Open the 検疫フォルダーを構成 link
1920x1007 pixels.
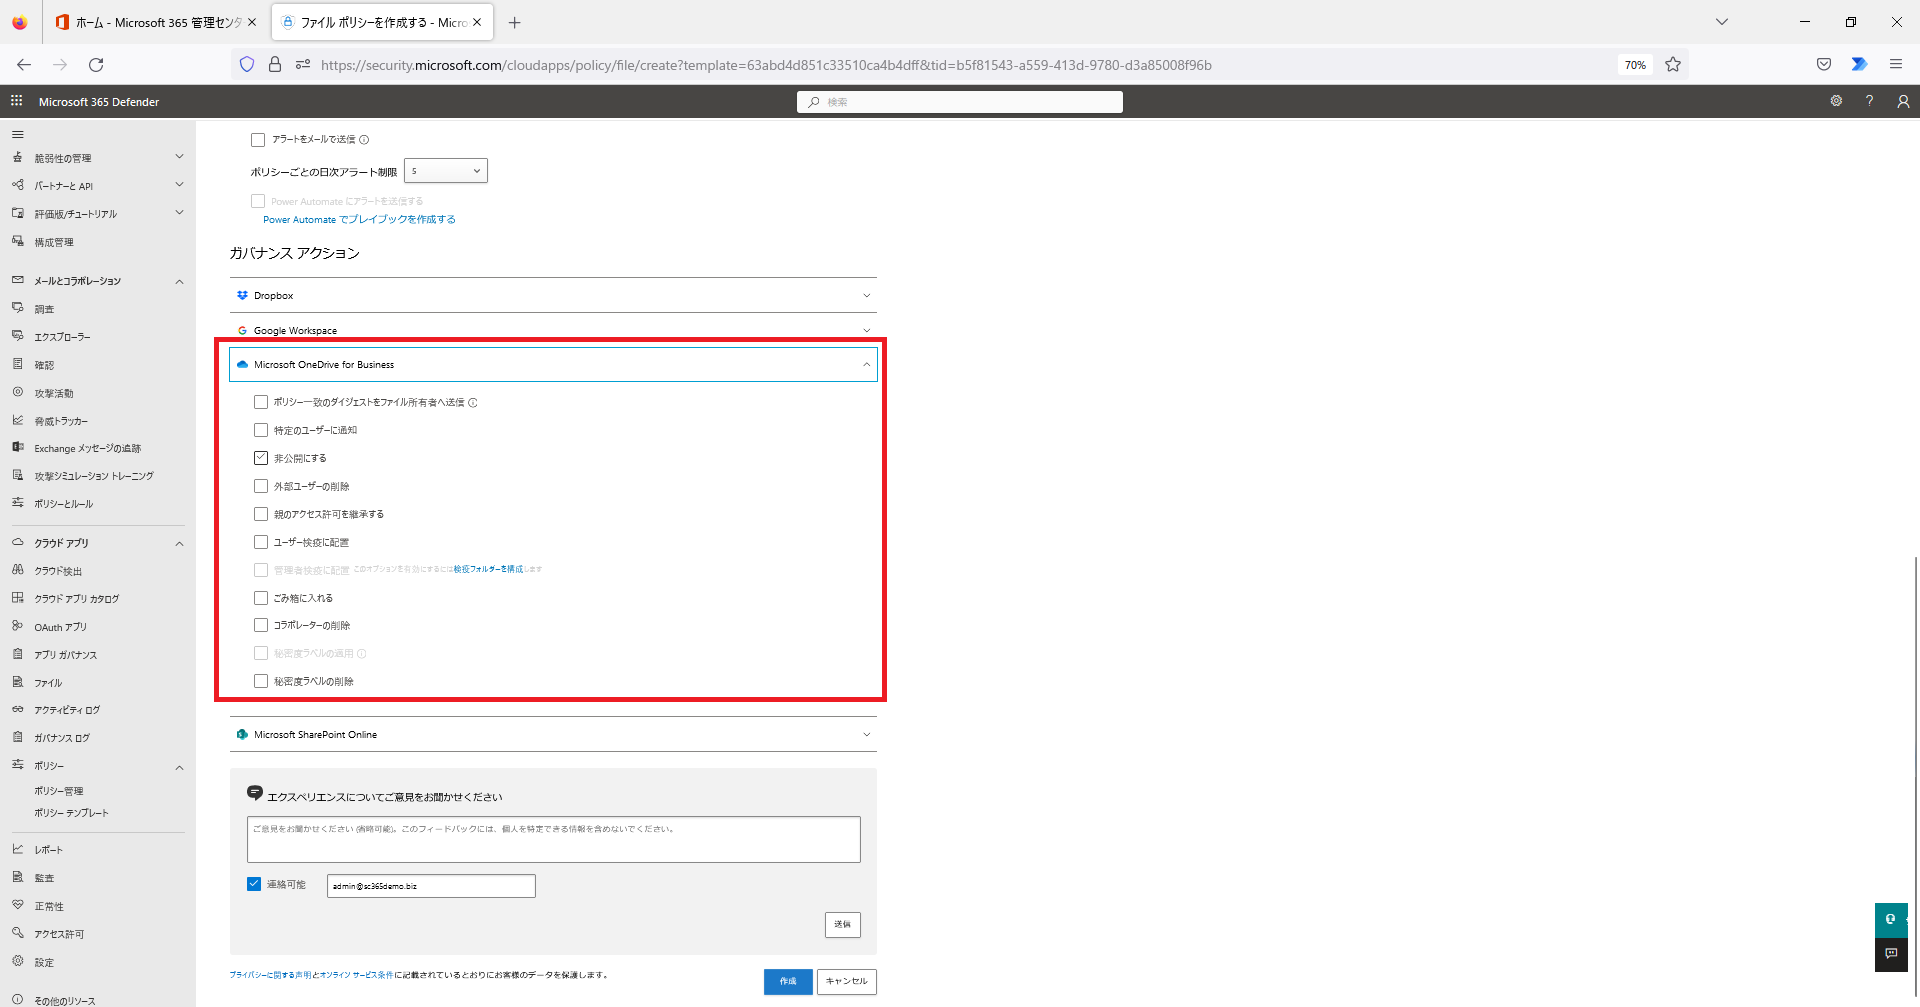(x=488, y=569)
